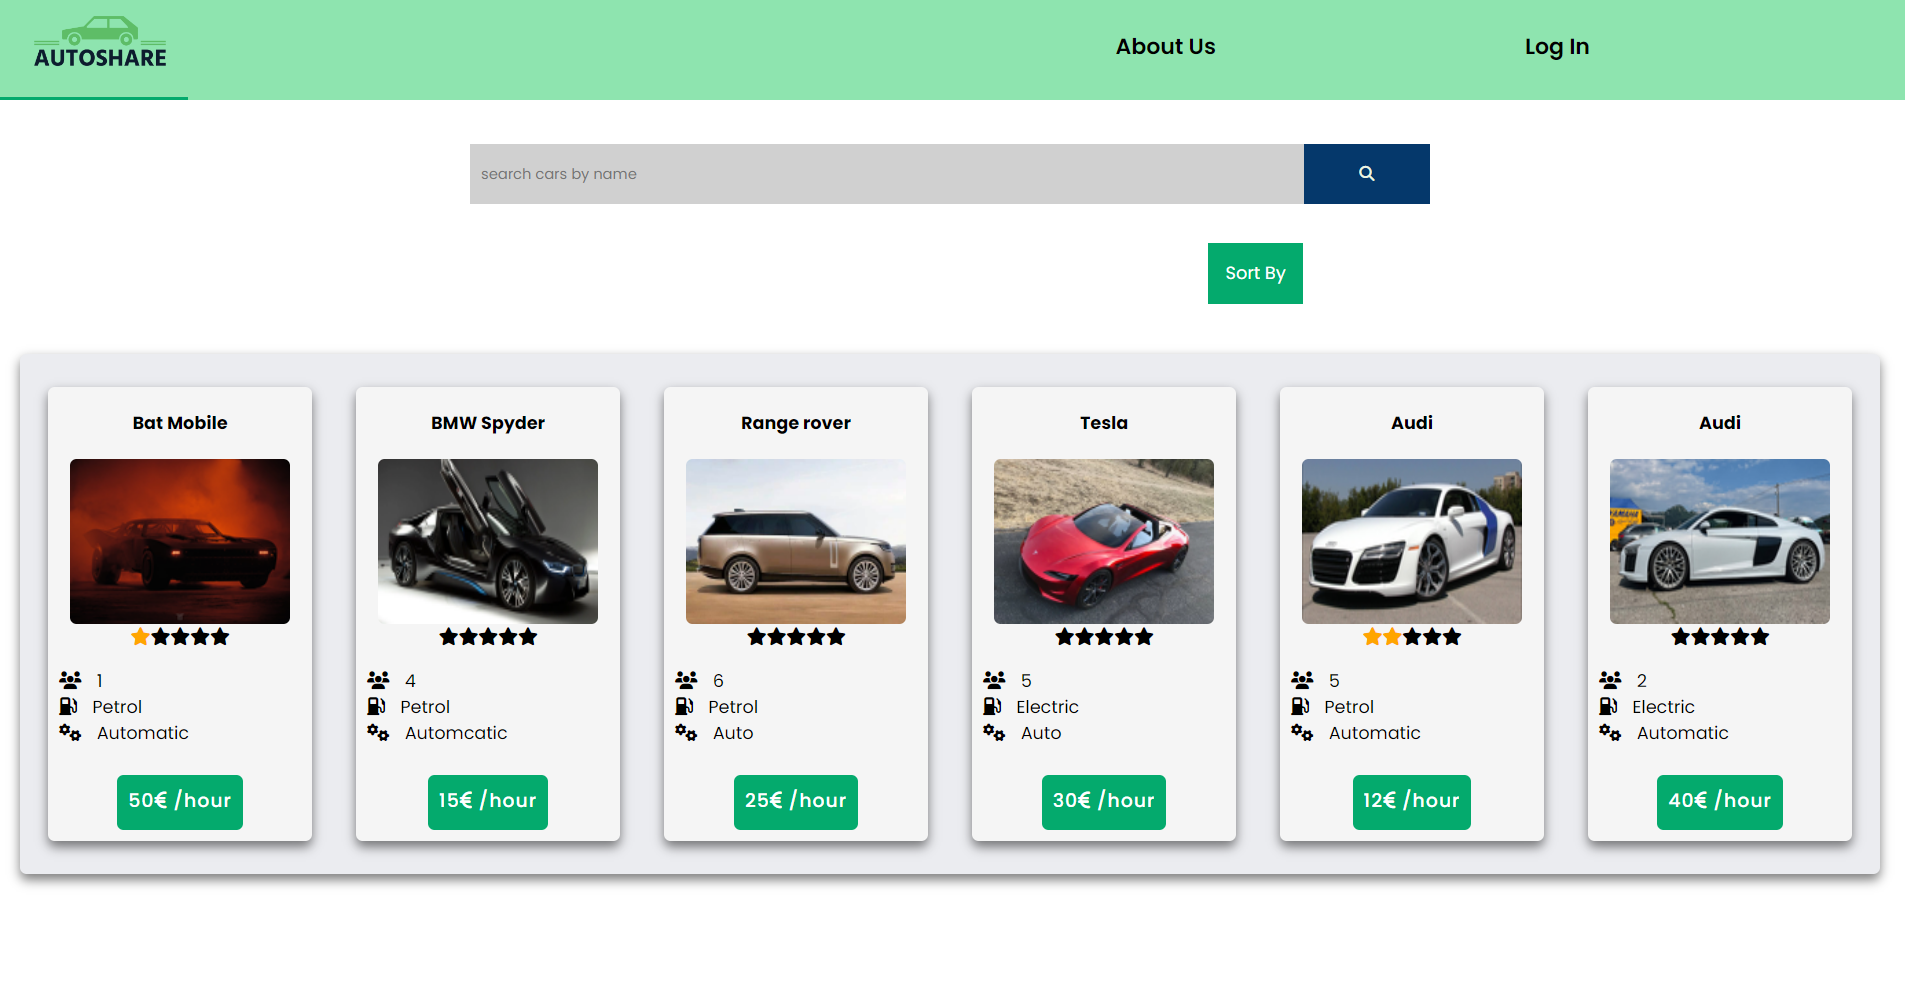This screenshot has height=981, width=1905.
Task: Click the Auto label on Range rover card
Action: click(x=733, y=733)
